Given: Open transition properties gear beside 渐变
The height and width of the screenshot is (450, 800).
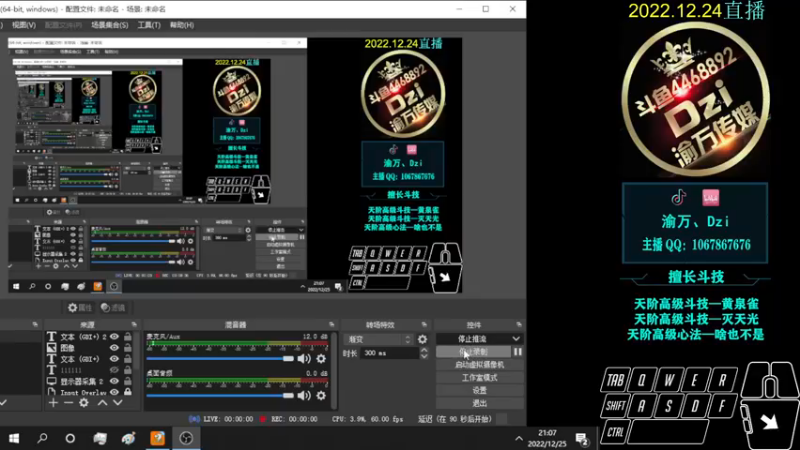Looking at the screenshot, I should [422, 339].
